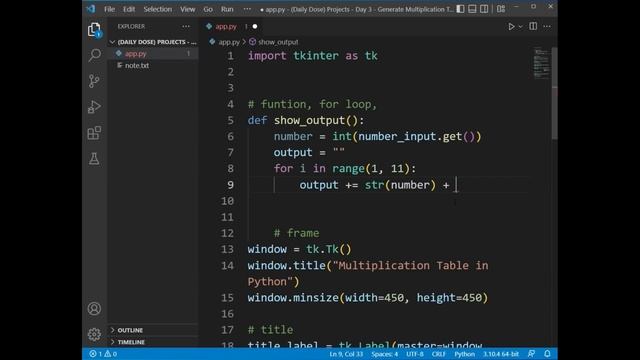Select interpreter 3.10.4 64-bit
Image resolution: width=640 pixels, height=360 pixels.
501,354
